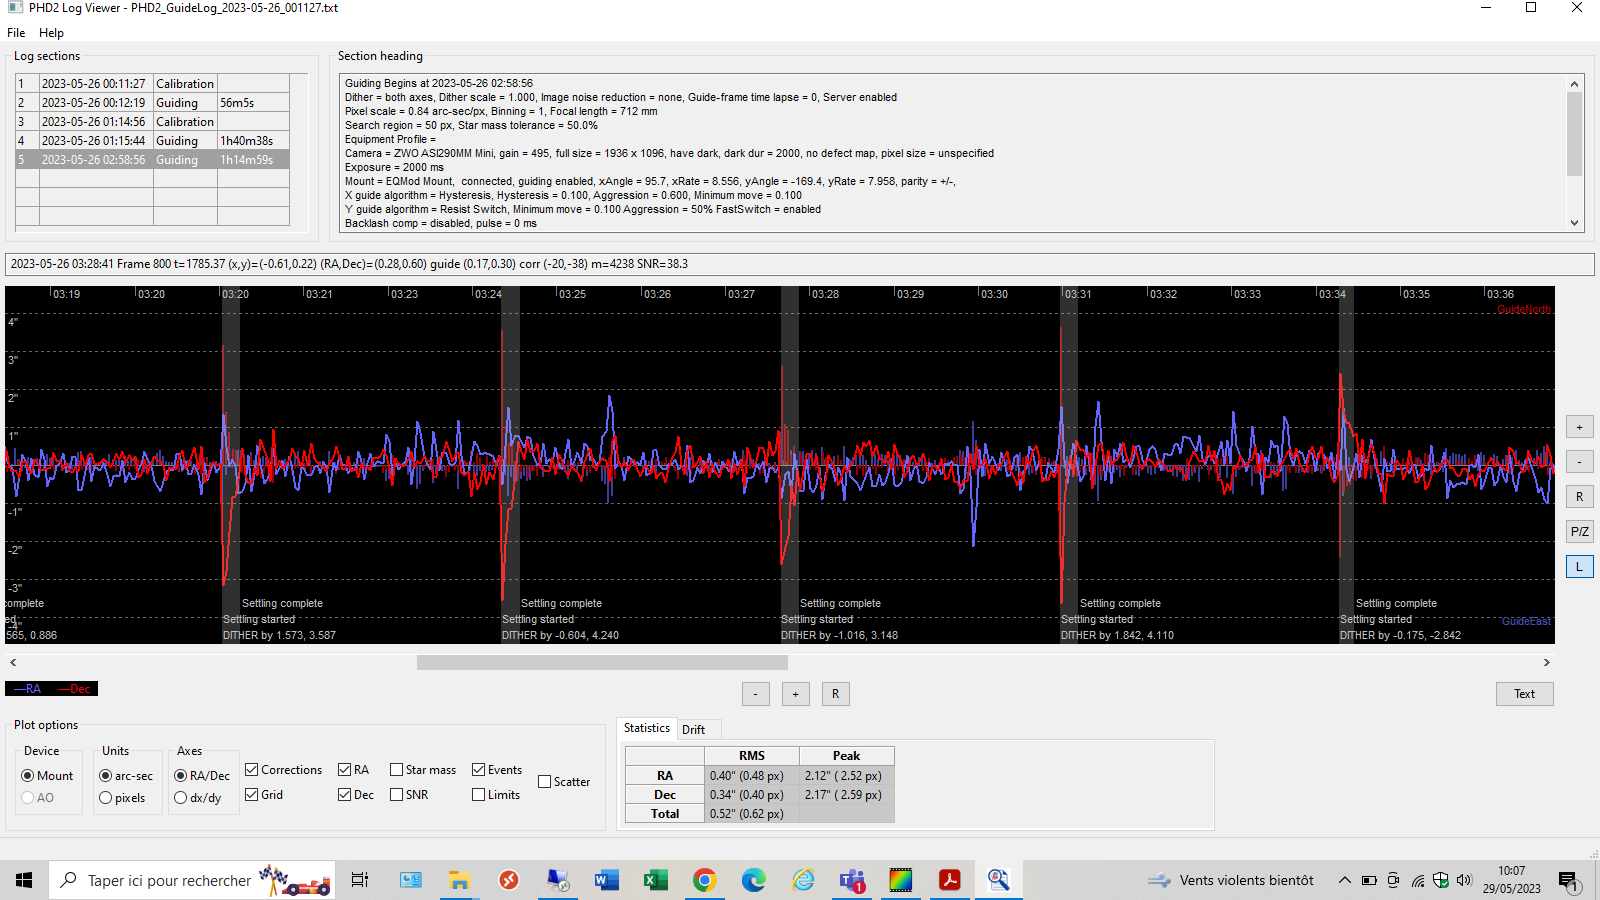
Task: Click the right arrow of horizontal graph scrollbar
Action: point(1546,662)
